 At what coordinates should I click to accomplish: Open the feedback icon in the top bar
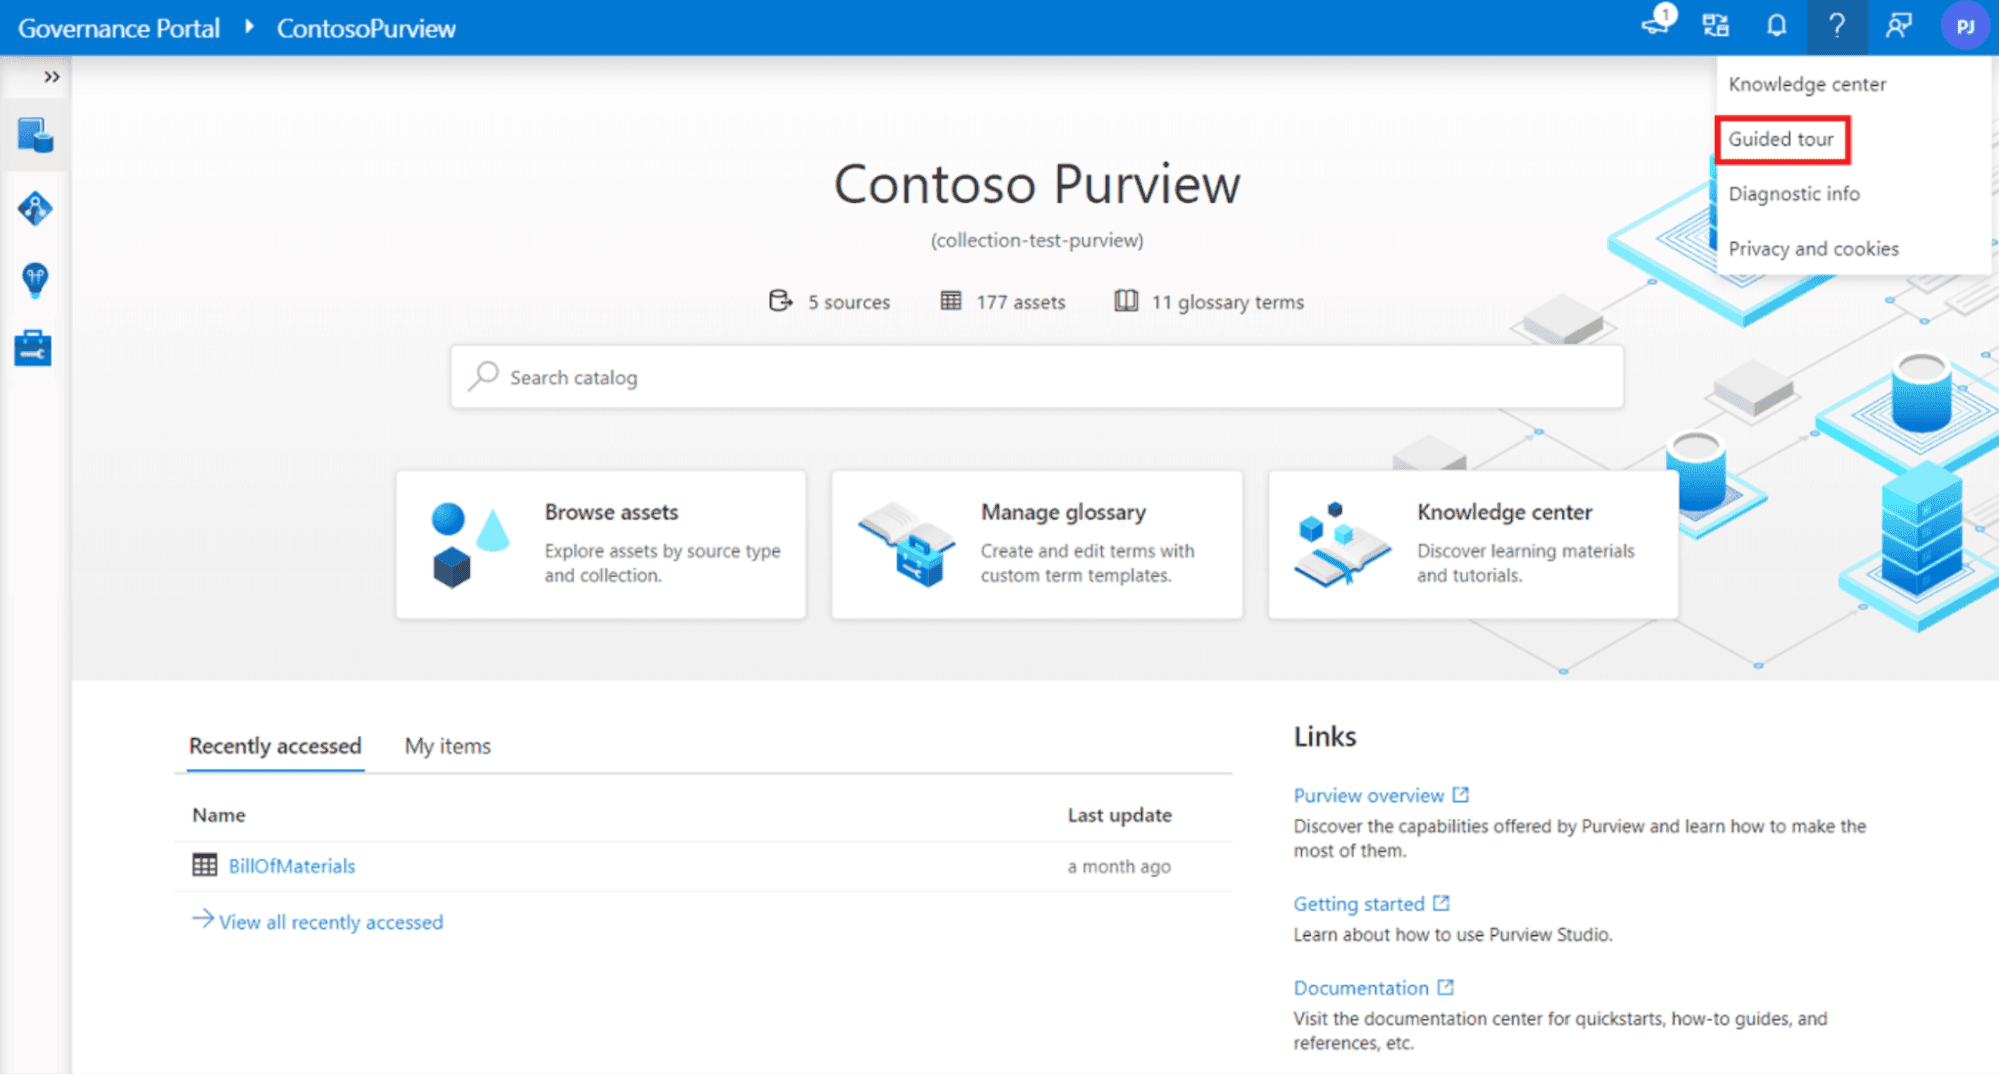coord(1897,27)
